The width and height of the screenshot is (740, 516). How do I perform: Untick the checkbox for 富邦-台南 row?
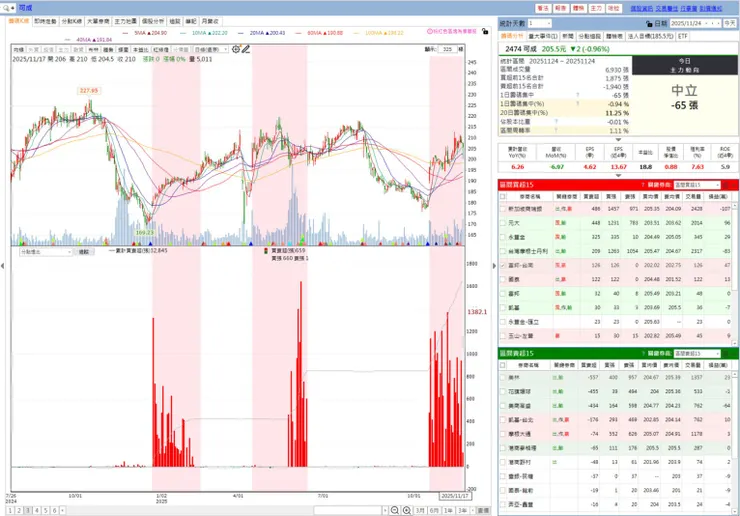503,265
